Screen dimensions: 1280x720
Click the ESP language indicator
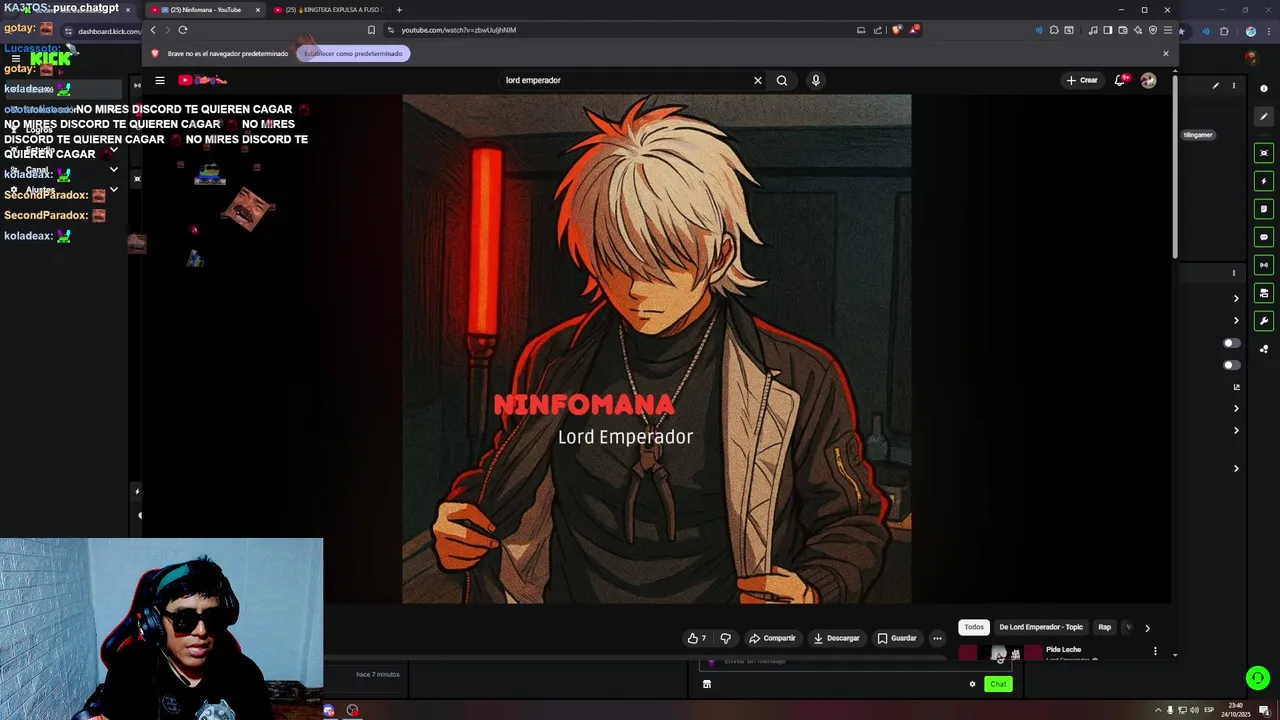pos(1209,710)
